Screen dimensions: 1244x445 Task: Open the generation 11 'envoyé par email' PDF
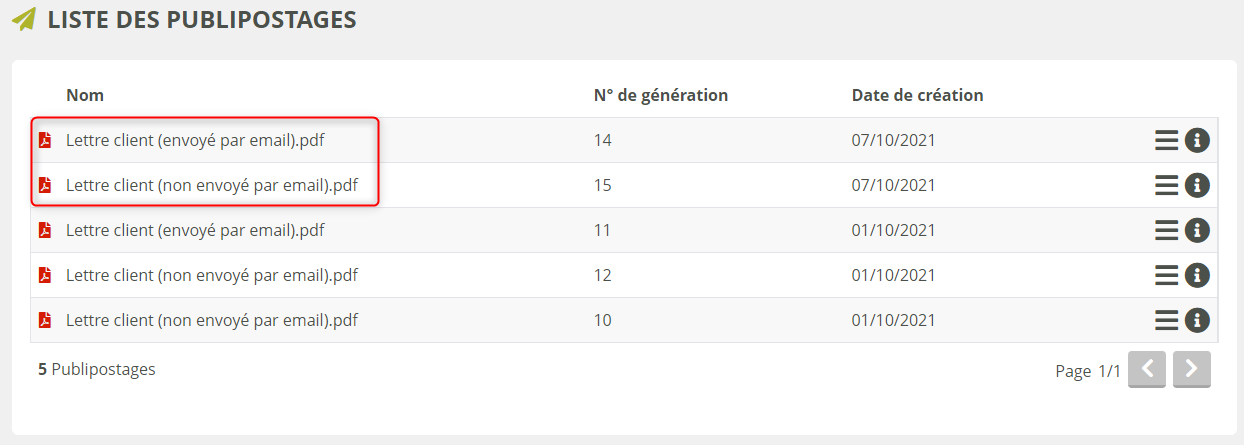[195, 230]
